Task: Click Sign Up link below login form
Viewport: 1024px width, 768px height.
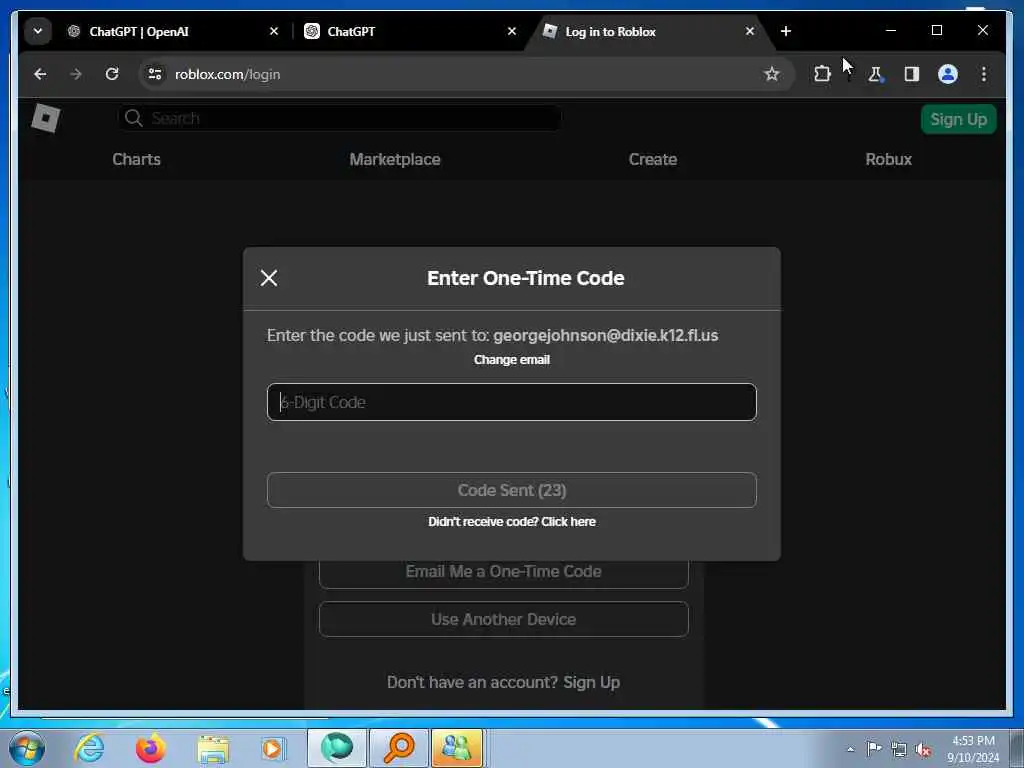Action: pos(591,682)
